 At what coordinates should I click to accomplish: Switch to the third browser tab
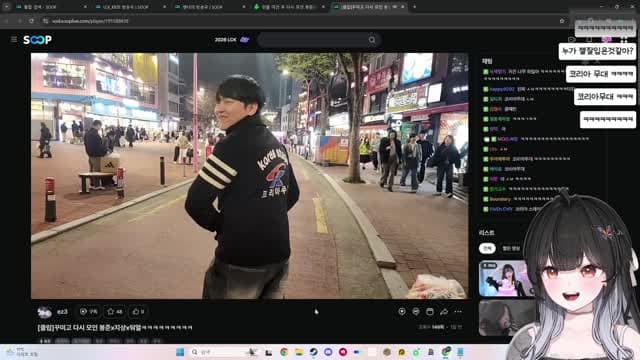(x=209, y=7)
